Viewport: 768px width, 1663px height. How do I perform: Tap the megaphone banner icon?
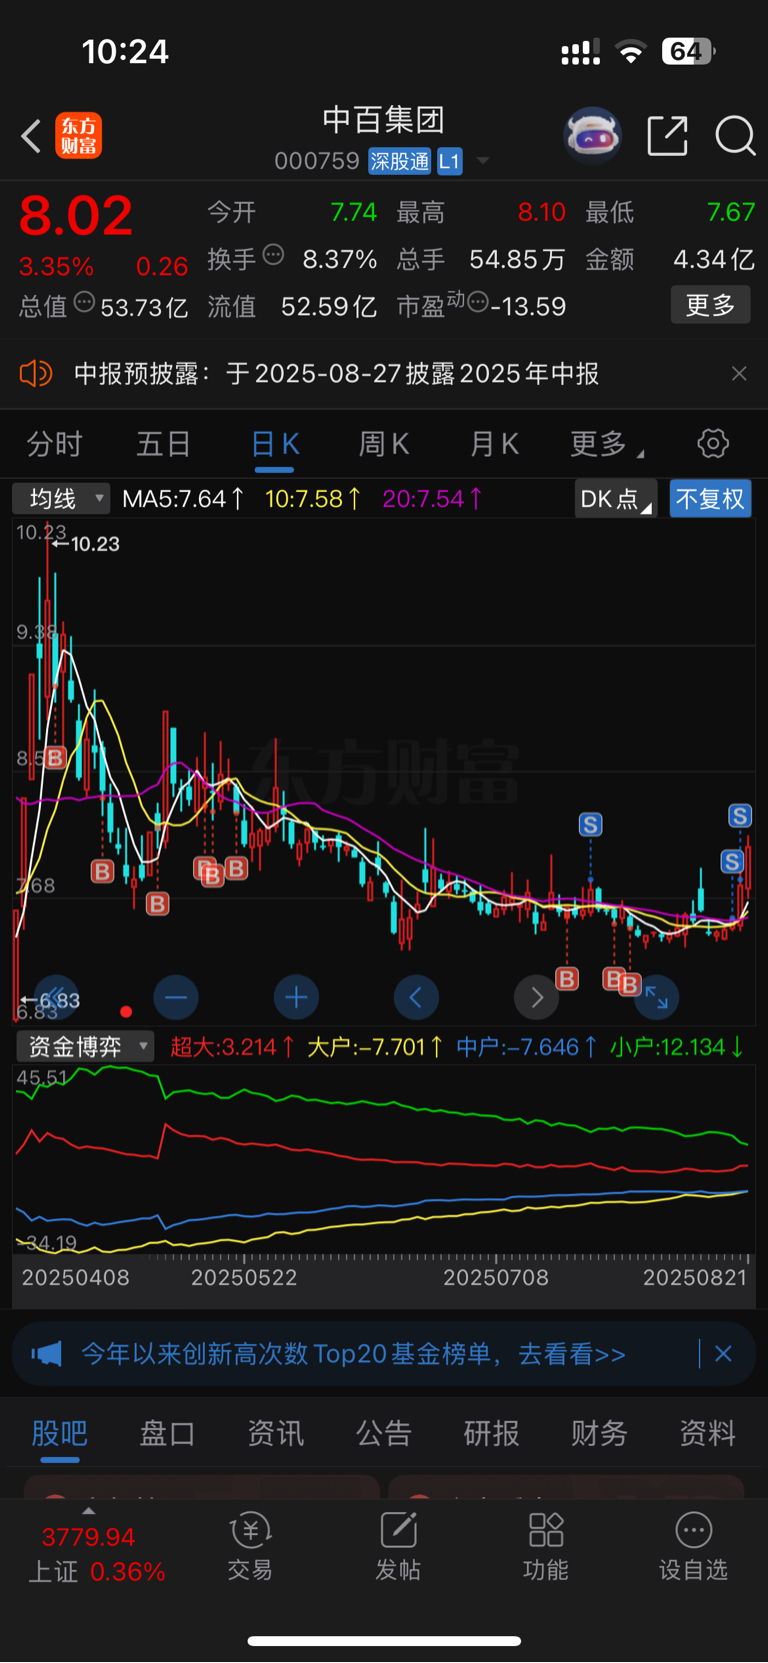click(x=47, y=1354)
